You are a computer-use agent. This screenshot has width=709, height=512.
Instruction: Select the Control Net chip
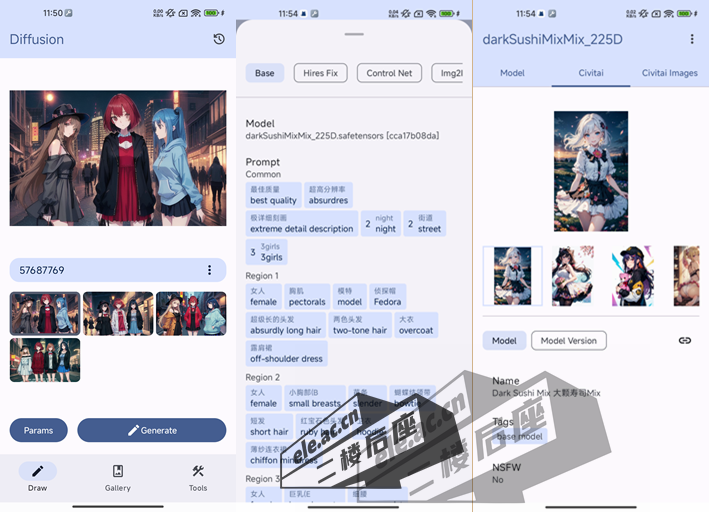389,73
